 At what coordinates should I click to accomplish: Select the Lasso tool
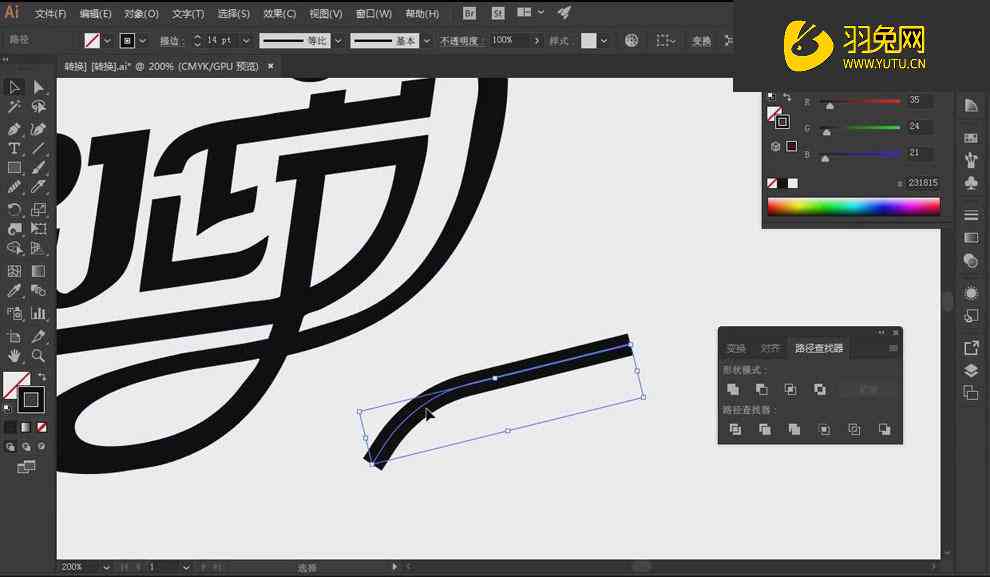pyautogui.click(x=38, y=107)
